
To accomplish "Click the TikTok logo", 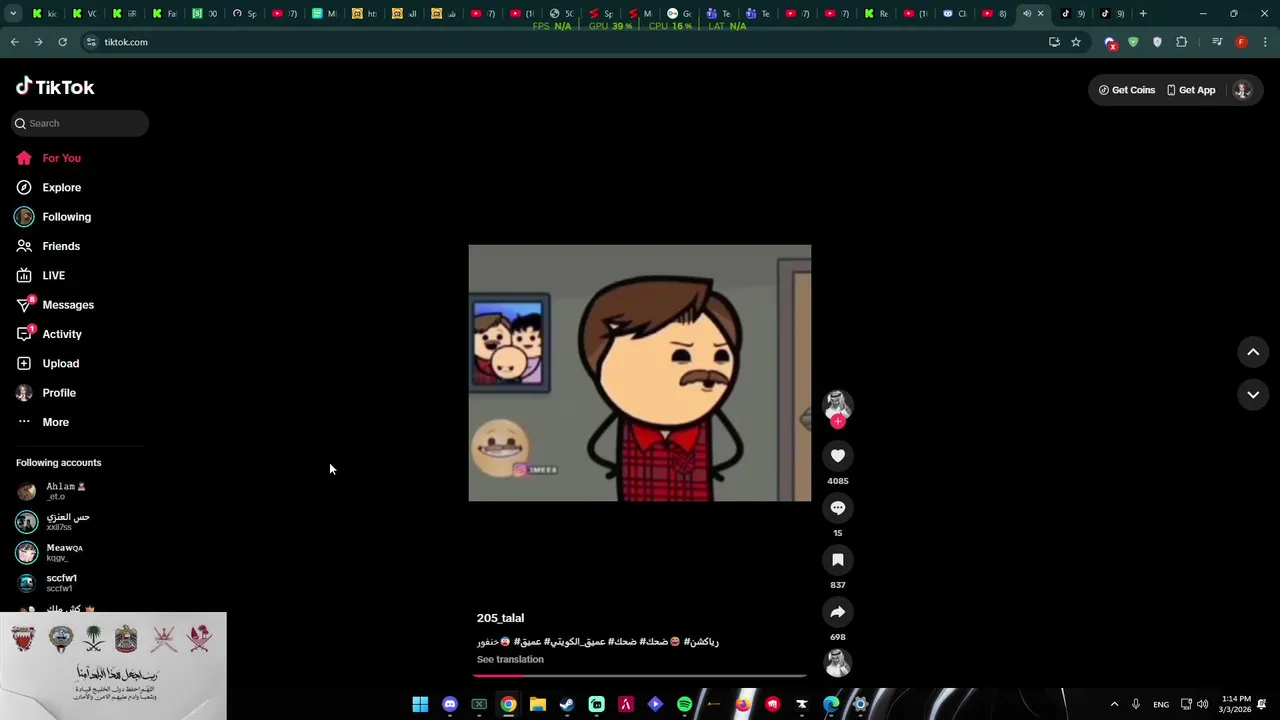I will 55,87.
